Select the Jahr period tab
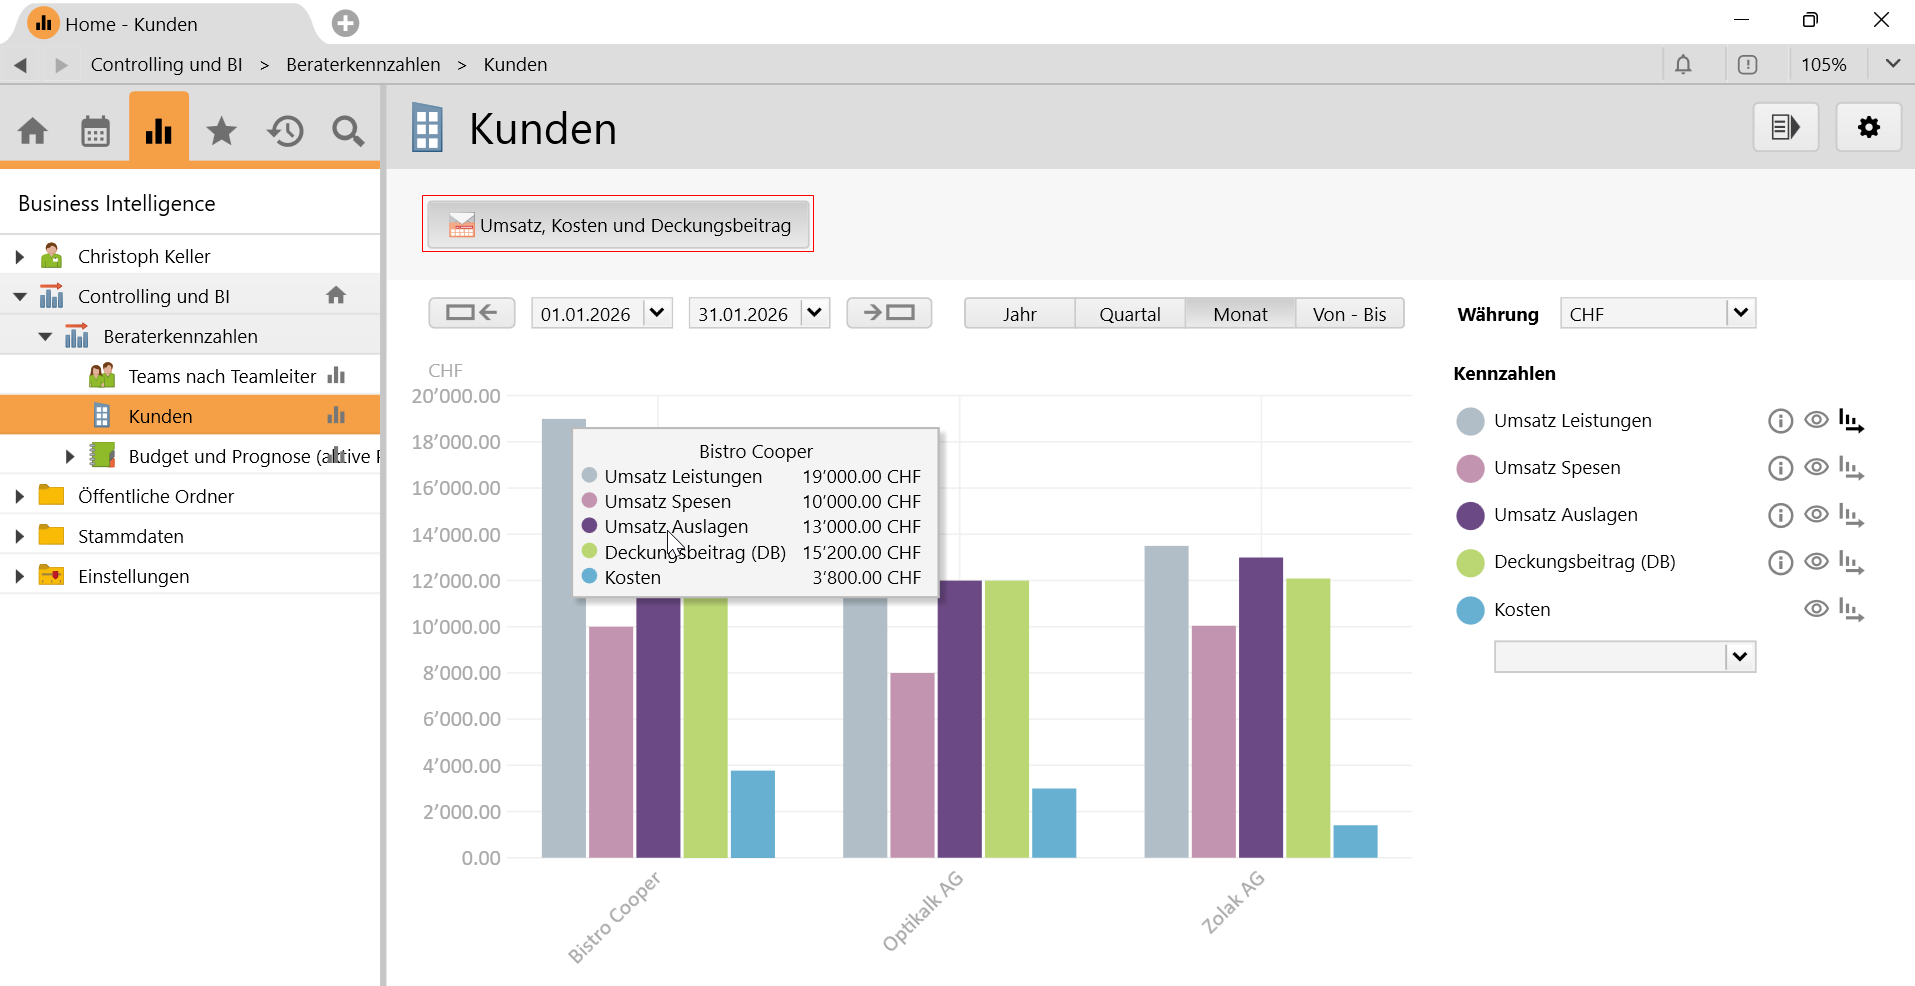Screen dimensions: 1915x986 click(1019, 314)
